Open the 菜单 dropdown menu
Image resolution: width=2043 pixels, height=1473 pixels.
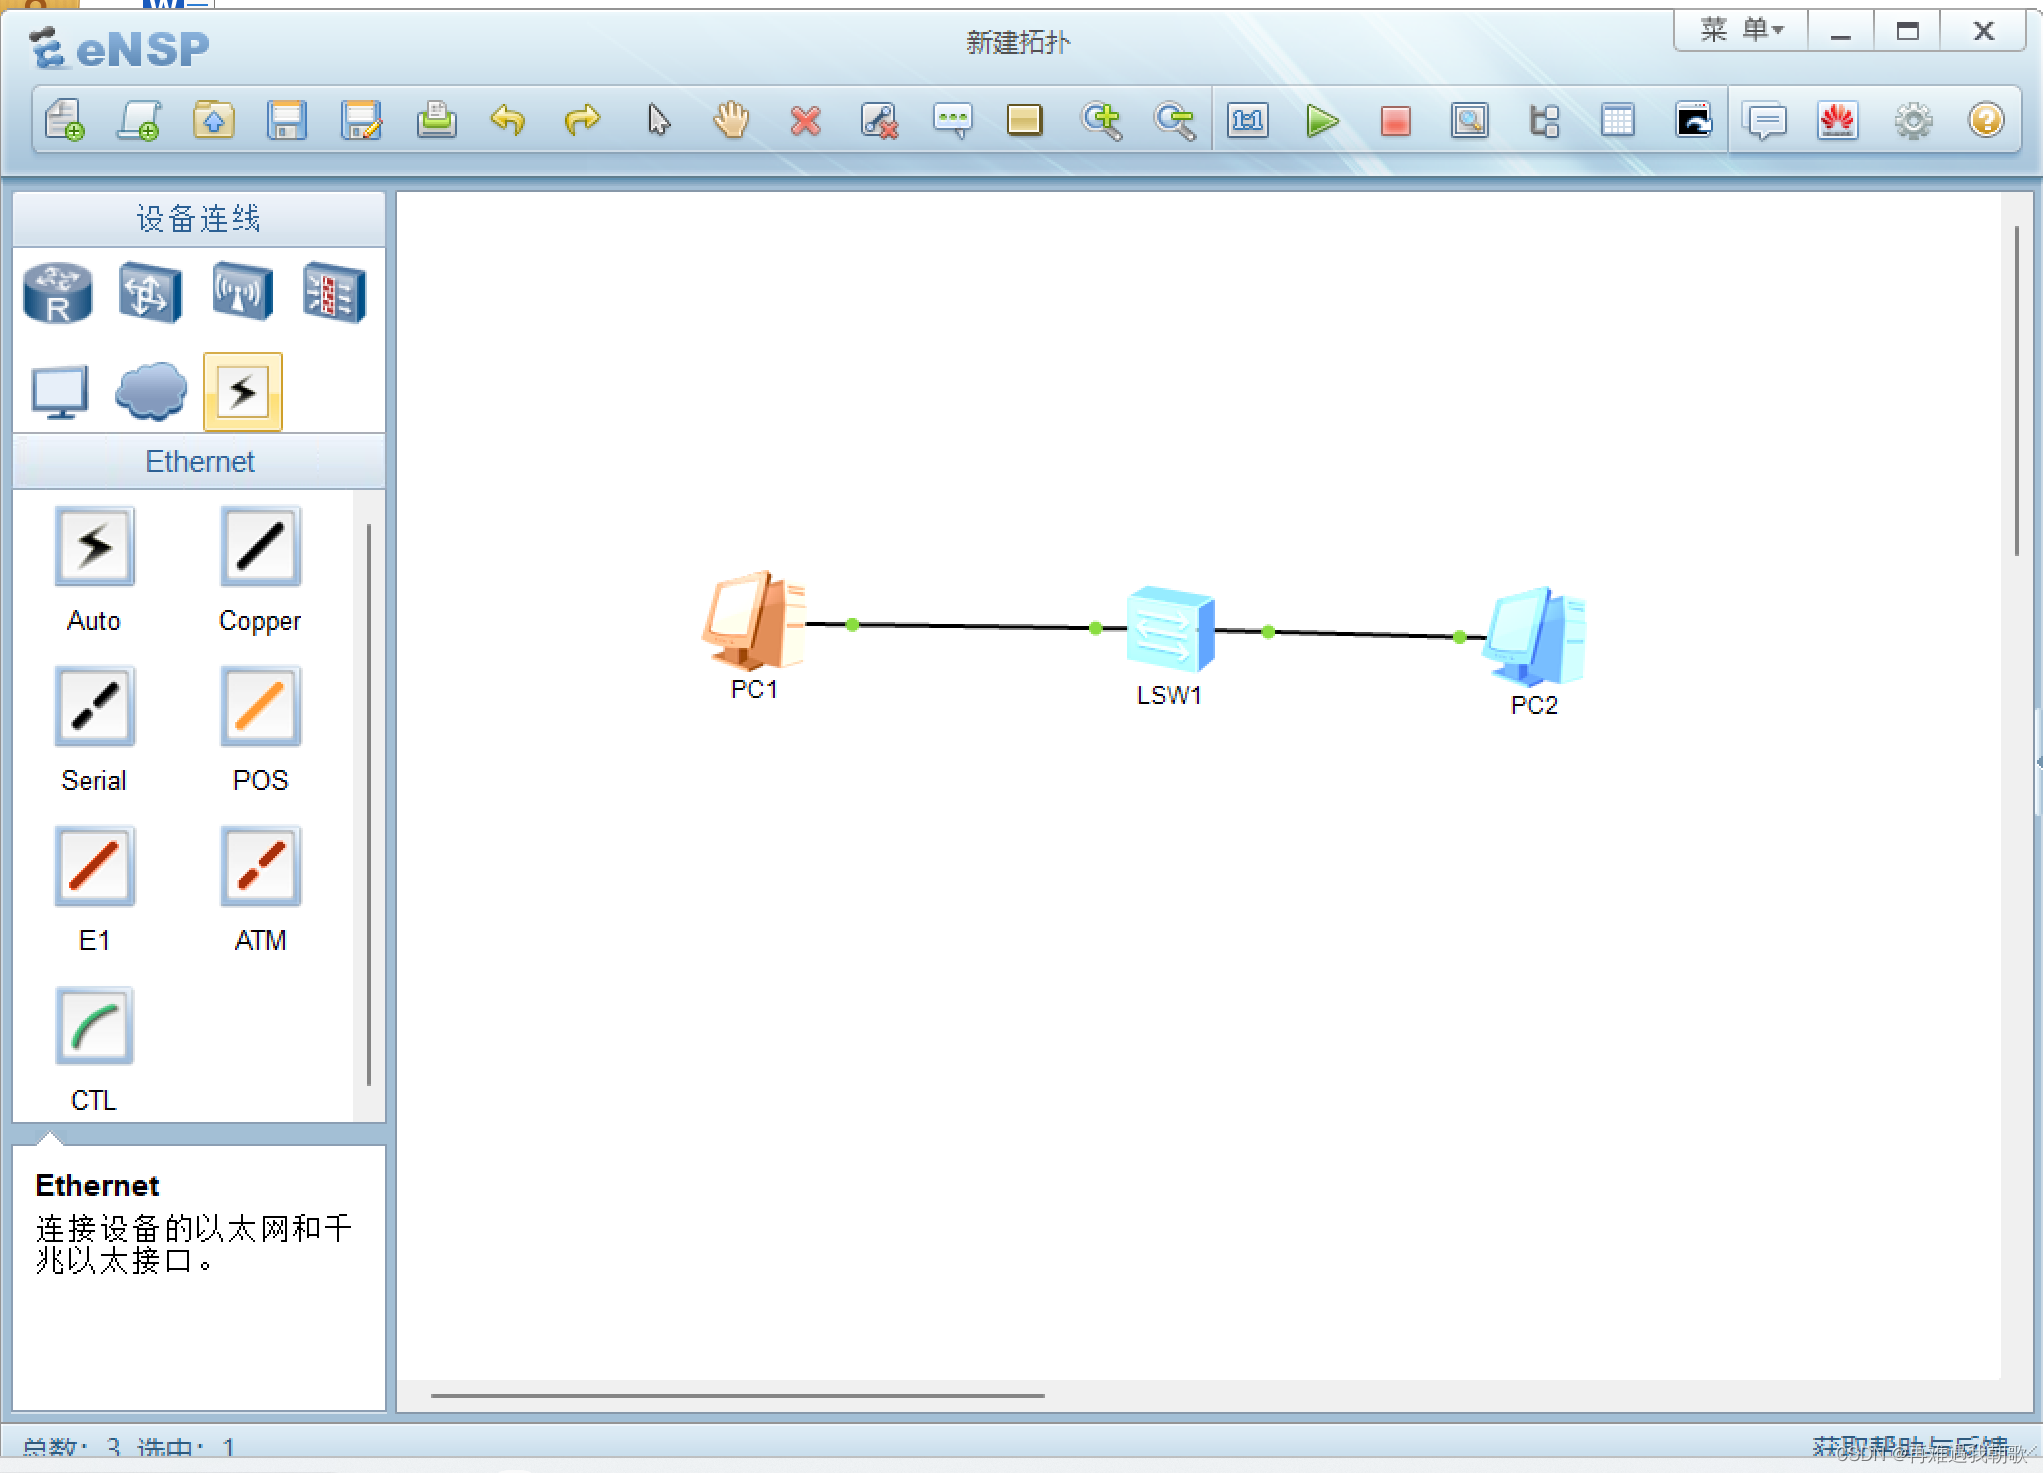(x=1741, y=30)
